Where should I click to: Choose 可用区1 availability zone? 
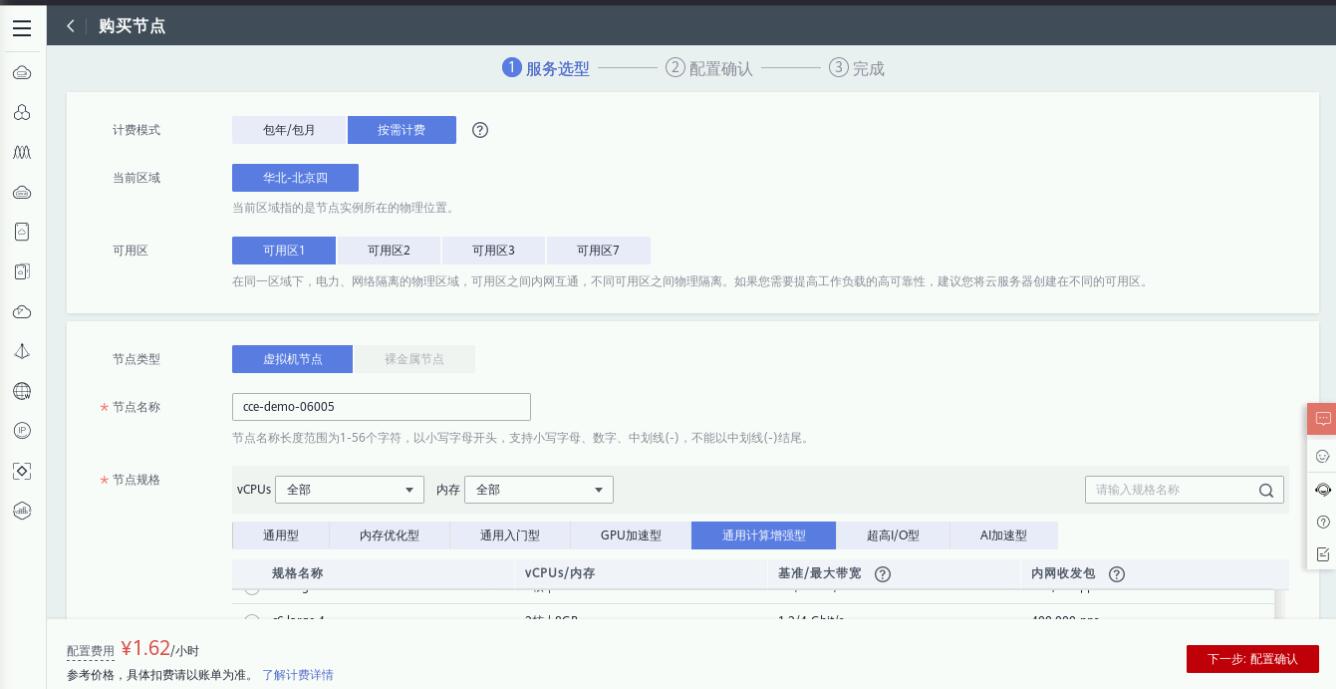(x=284, y=250)
